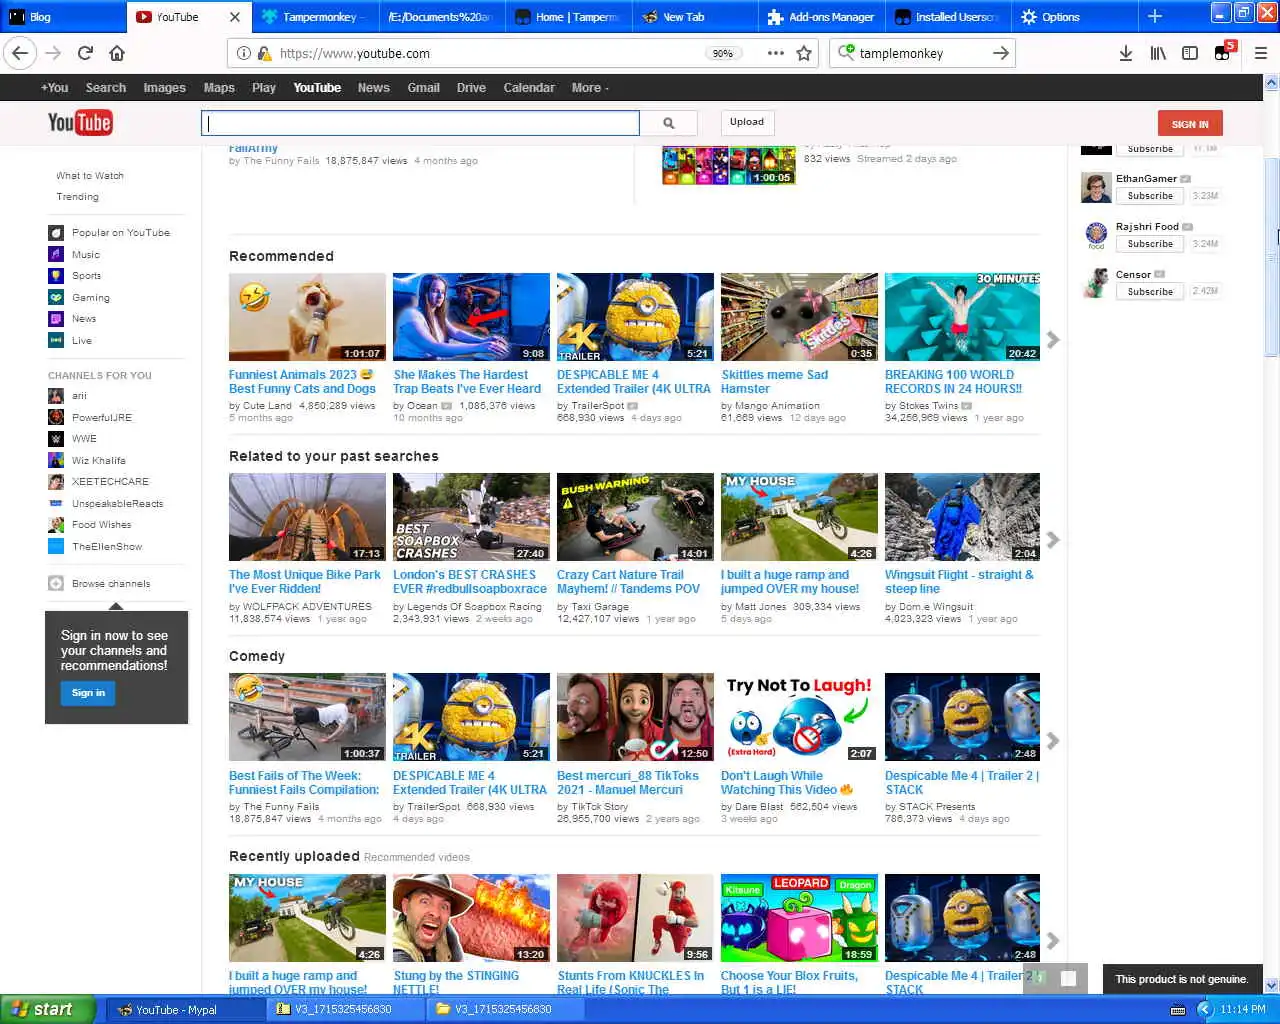This screenshot has height=1024, width=1280.
Task: Open a new browser tab with plus
Action: [x=1155, y=16]
